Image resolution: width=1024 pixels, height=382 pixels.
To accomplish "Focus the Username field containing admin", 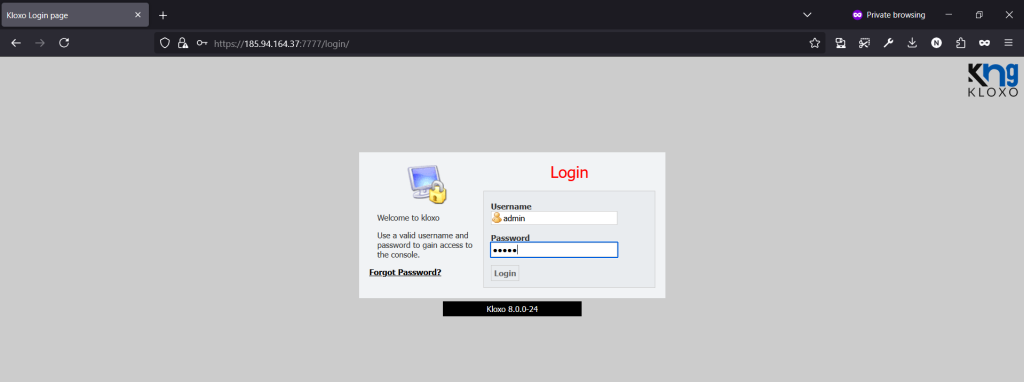I will [x=554, y=218].
